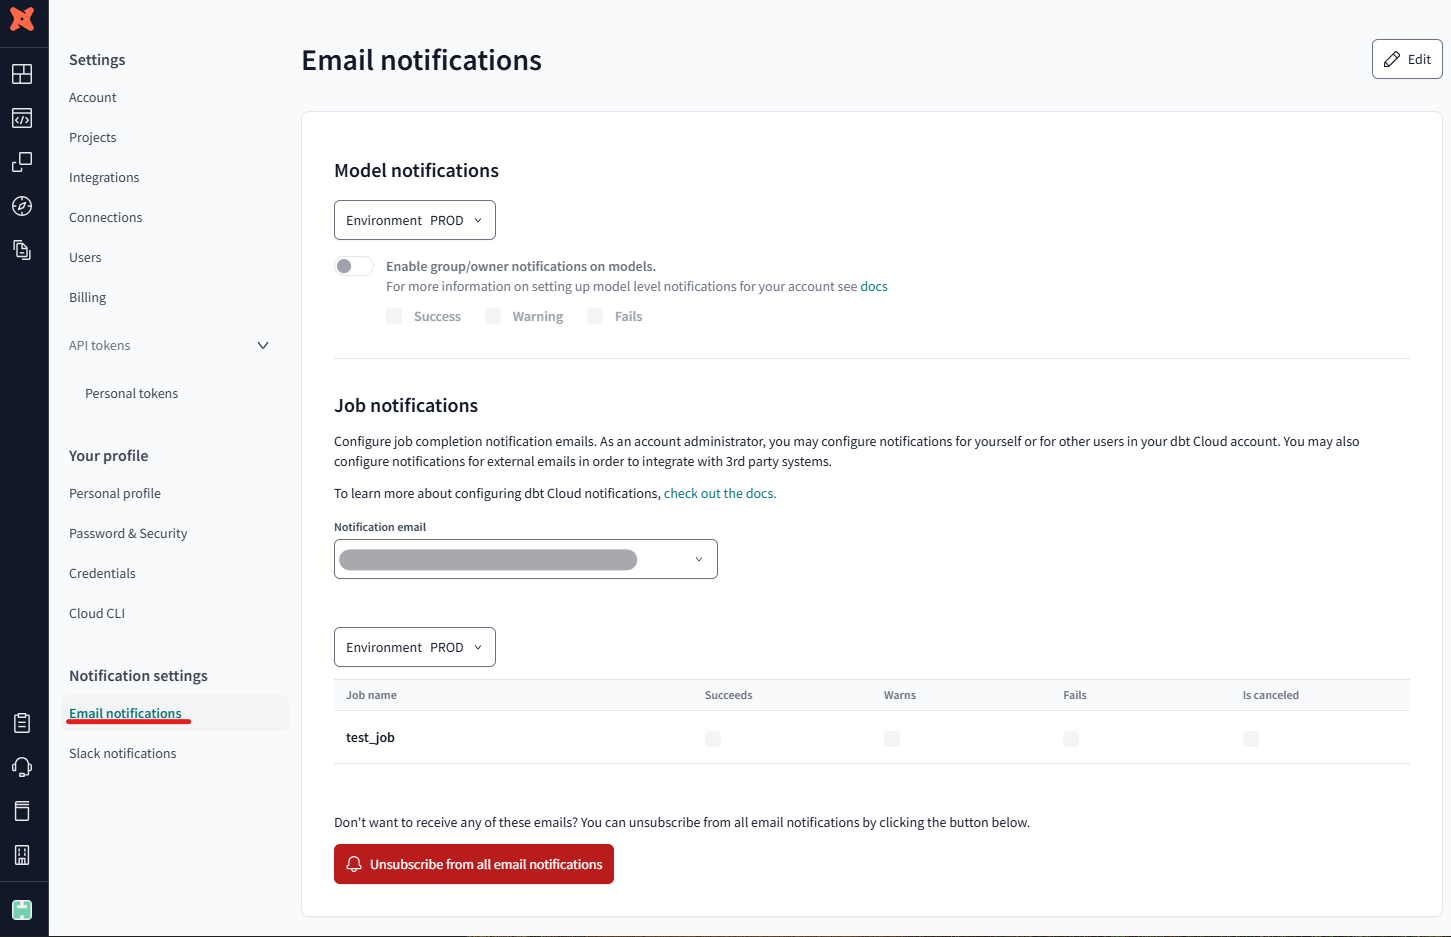Click Unsubscribe from all email notifications
Image resolution: width=1451 pixels, height=937 pixels.
point(474,864)
